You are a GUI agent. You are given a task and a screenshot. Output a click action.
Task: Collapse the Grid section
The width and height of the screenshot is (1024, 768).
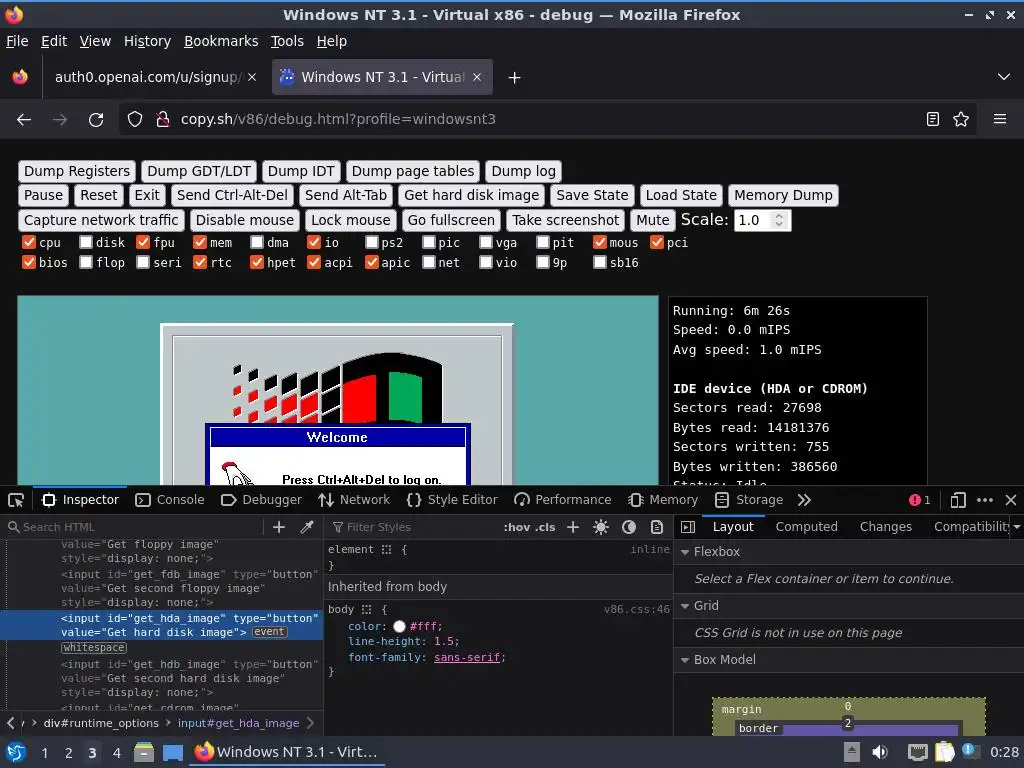685,606
